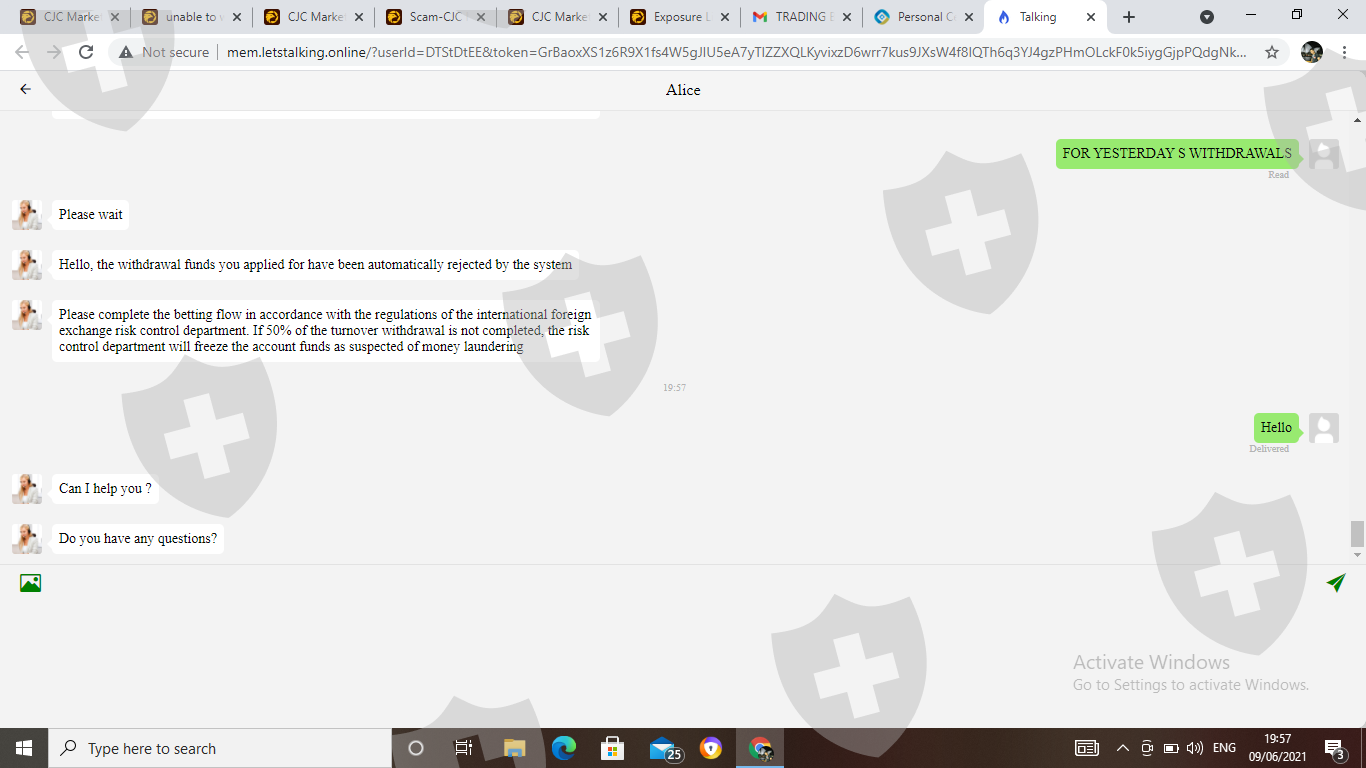This screenshot has height=768, width=1366.
Task: Switch to the Exposure tab
Action: pos(679,17)
